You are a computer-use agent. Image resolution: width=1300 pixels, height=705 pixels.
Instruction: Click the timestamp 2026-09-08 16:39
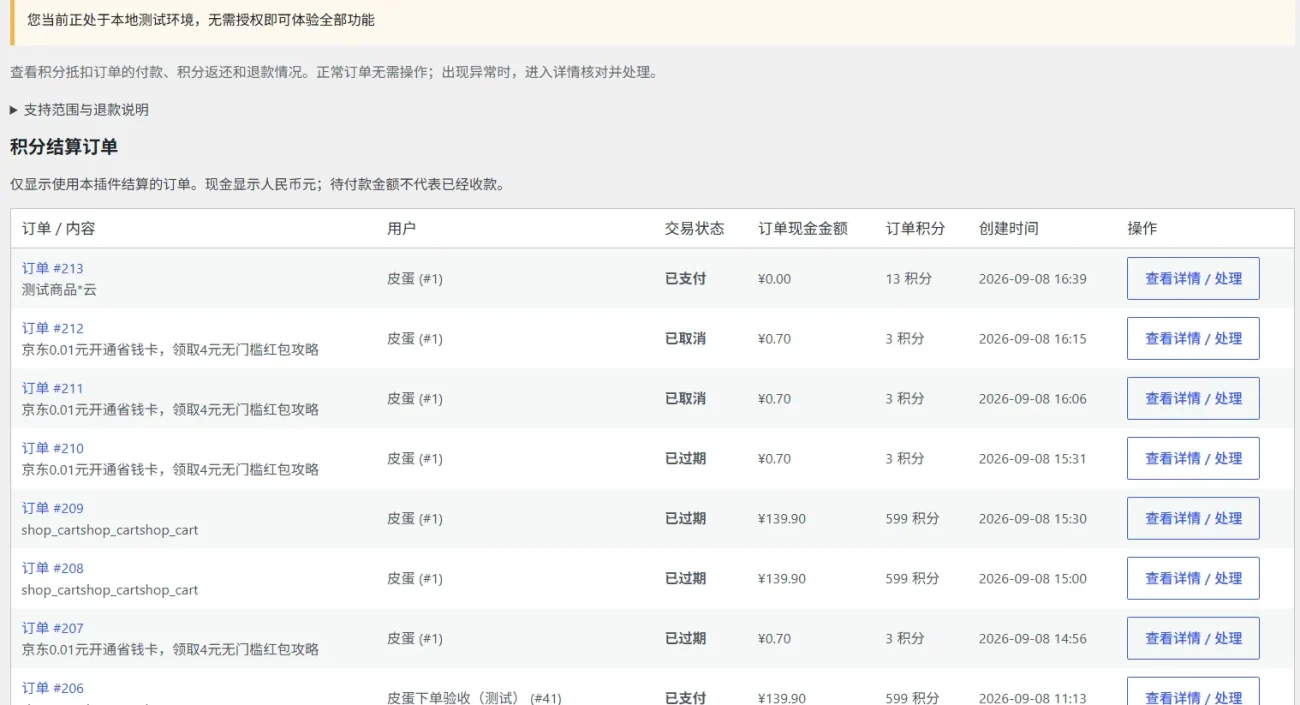point(1032,279)
